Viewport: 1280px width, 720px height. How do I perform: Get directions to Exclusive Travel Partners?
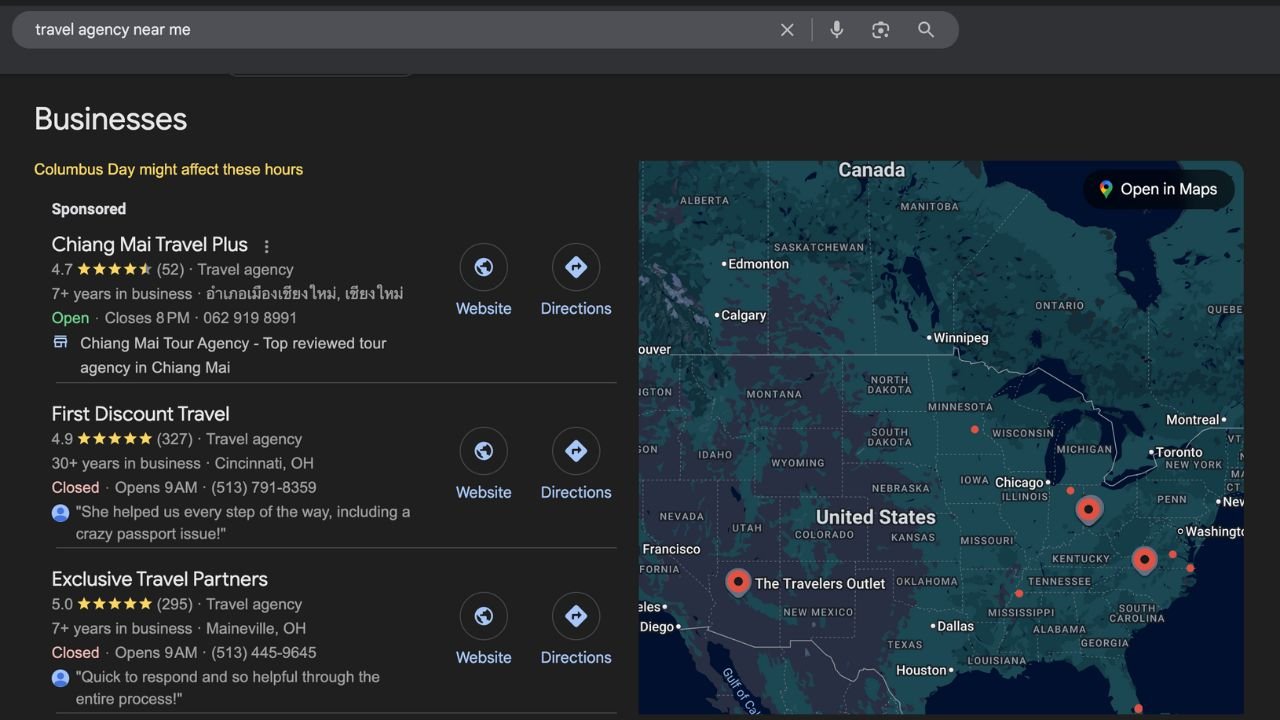[x=576, y=617]
